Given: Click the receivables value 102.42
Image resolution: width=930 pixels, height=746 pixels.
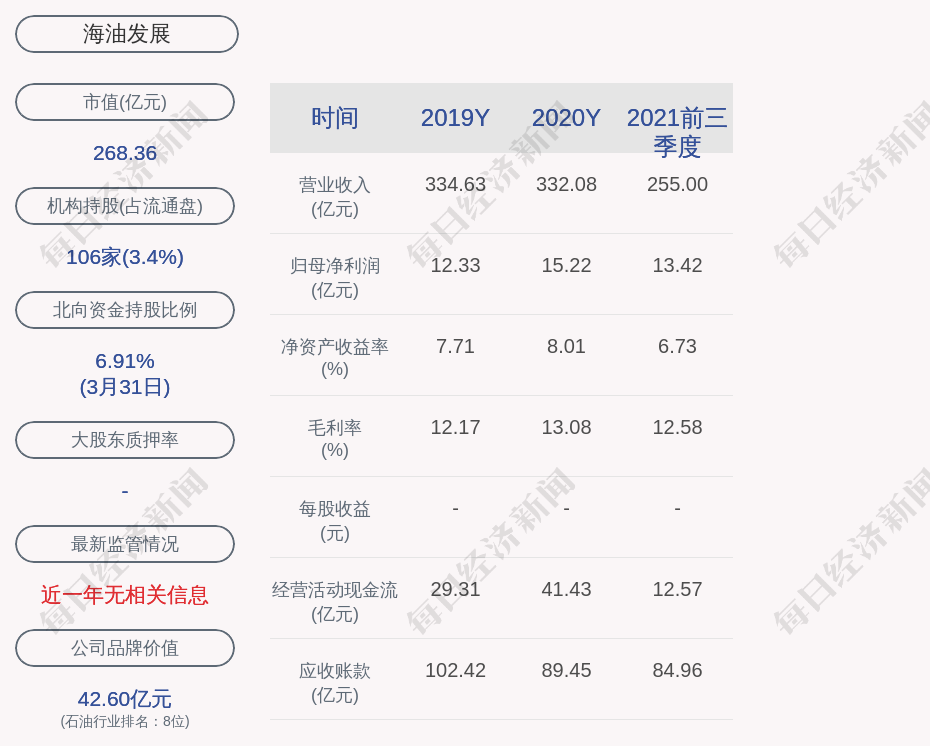Looking at the screenshot, I should click(x=456, y=670).
